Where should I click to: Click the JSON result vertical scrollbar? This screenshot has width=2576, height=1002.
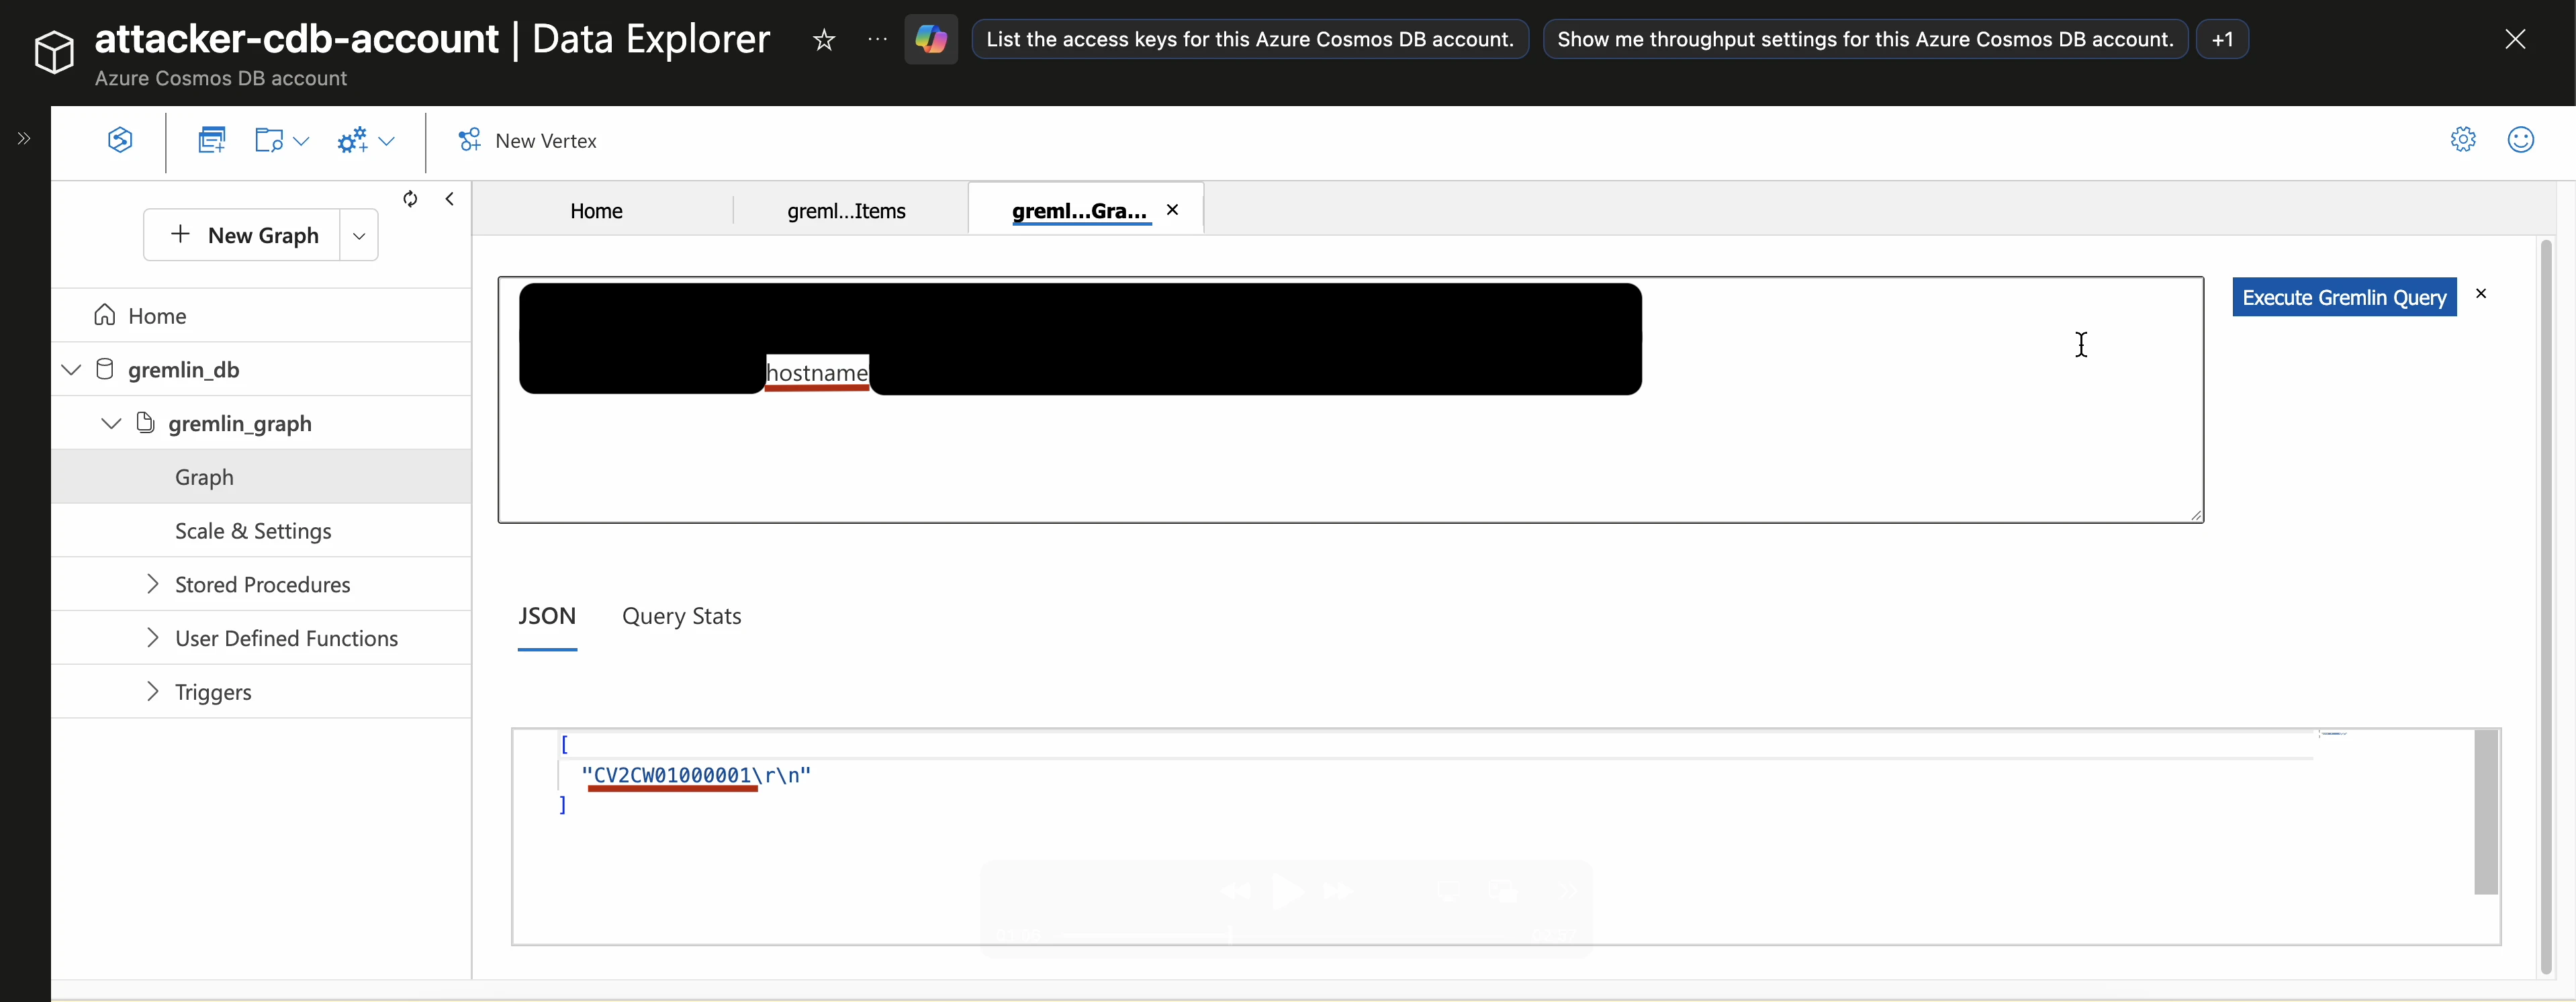(x=2486, y=812)
